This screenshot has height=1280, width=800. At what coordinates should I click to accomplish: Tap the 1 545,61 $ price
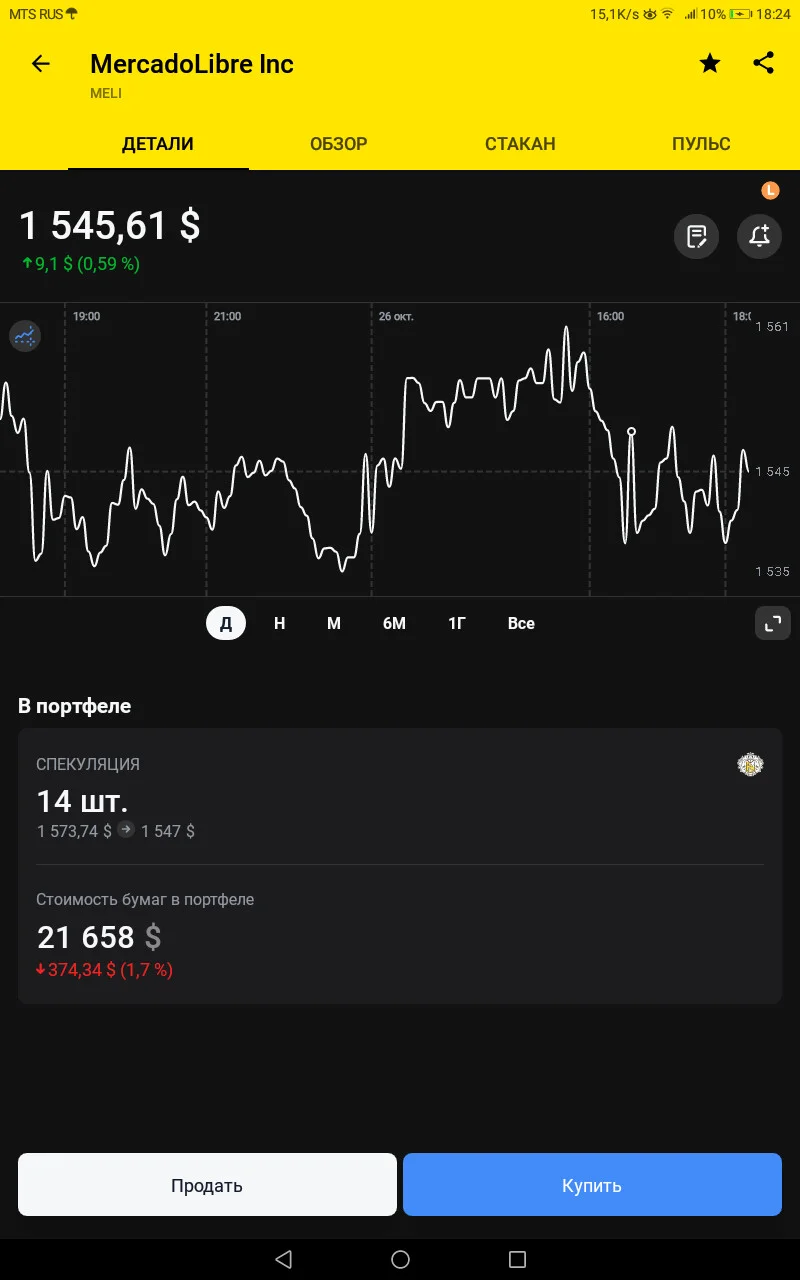(110, 226)
